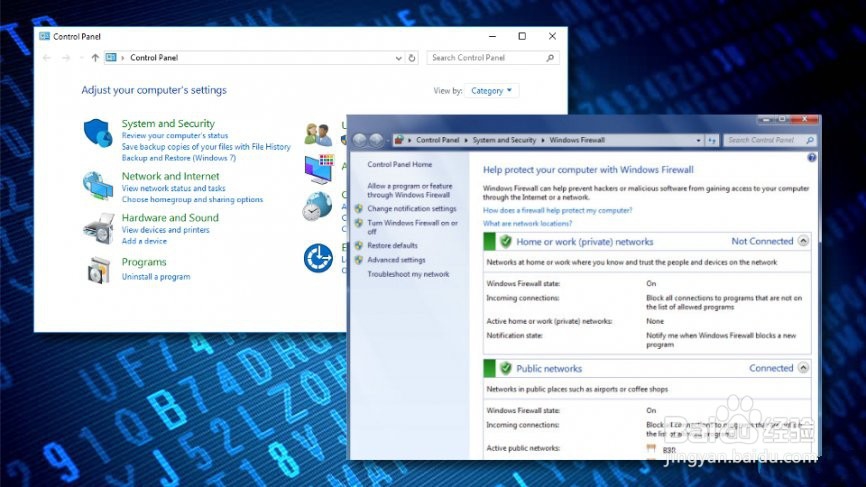The width and height of the screenshot is (866, 487).
Task: Click Review your computer's status
Action: [175, 135]
